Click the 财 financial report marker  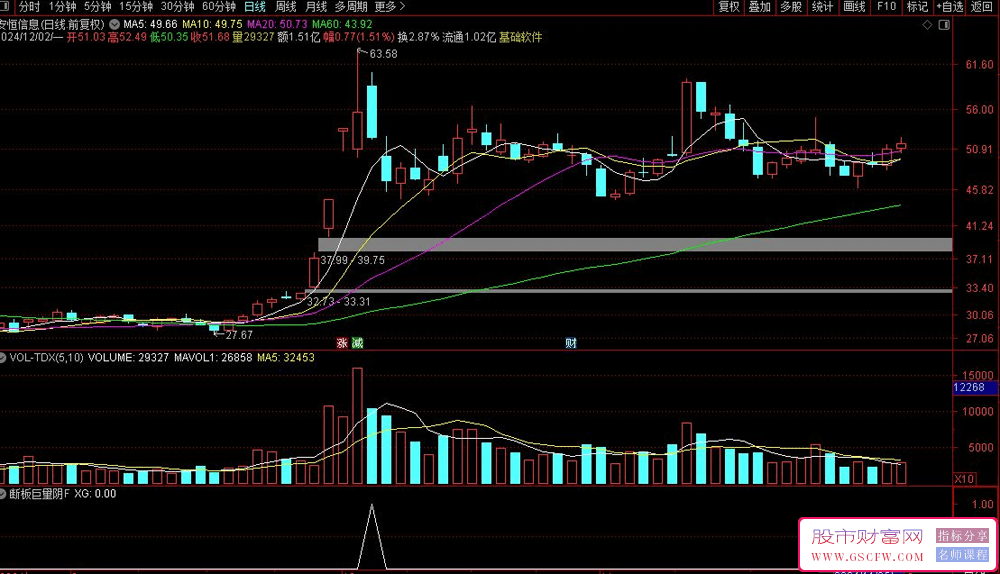tap(571, 343)
